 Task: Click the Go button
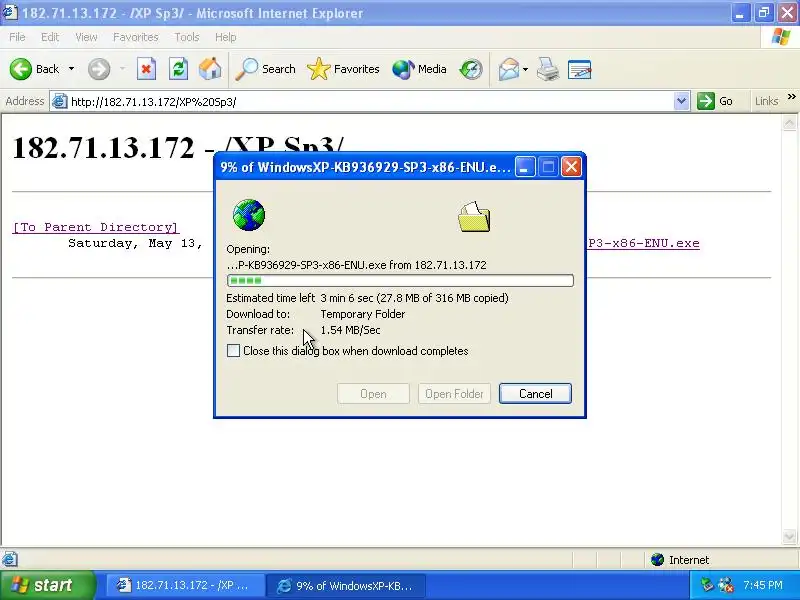pyautogui.click(x=715, y=102)
